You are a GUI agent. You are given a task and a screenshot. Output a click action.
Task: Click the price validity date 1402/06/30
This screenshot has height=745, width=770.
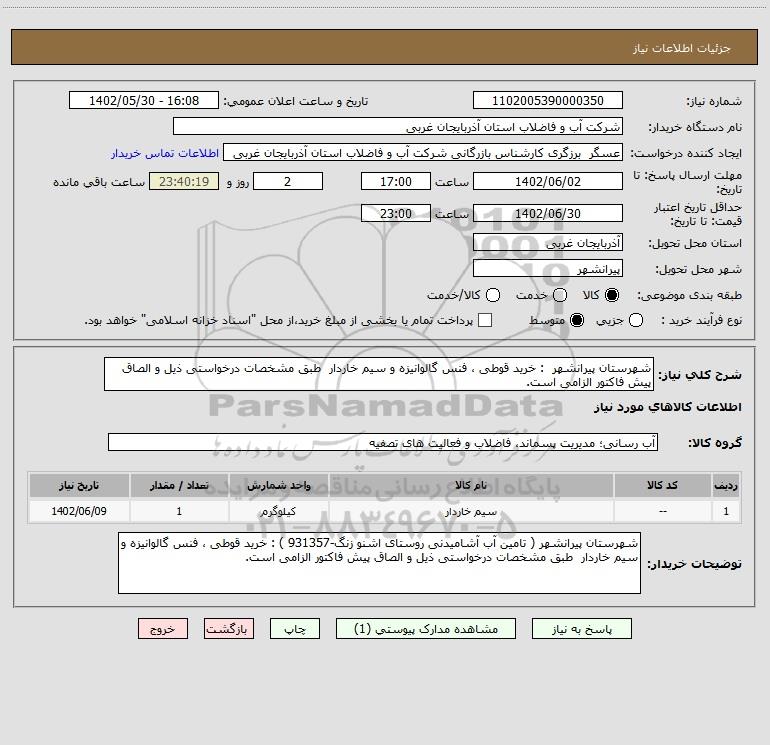(548, 213)
